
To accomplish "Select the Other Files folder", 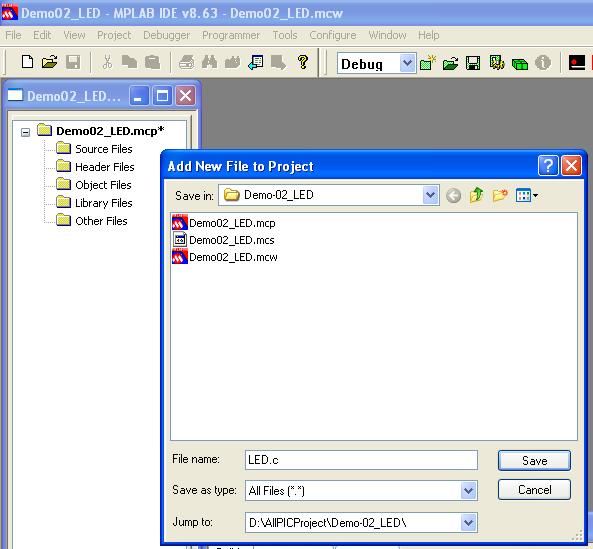I will [x=92, y=221].
